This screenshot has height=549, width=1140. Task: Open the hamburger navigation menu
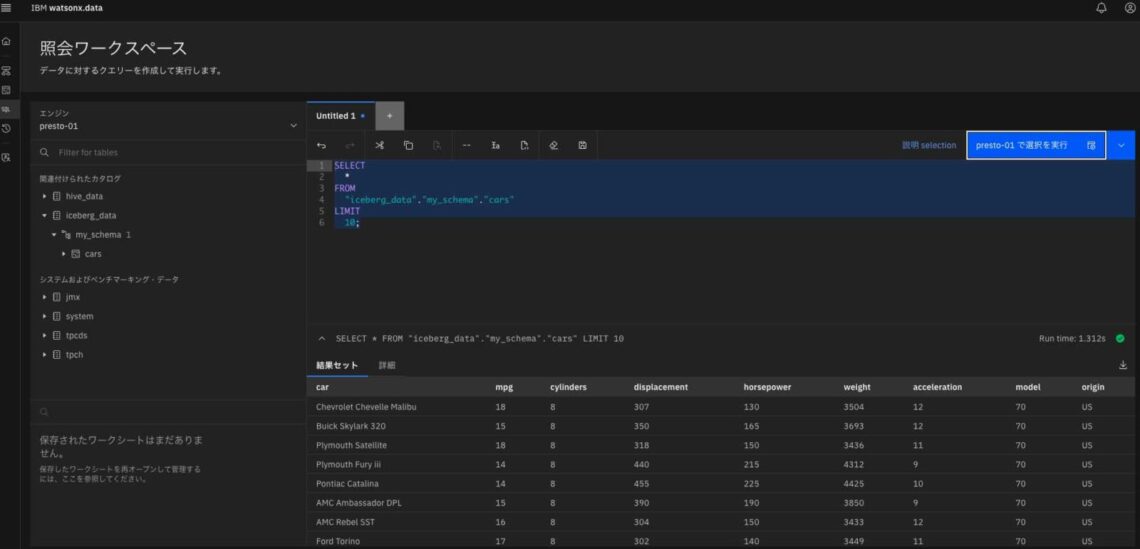[7, 8]
